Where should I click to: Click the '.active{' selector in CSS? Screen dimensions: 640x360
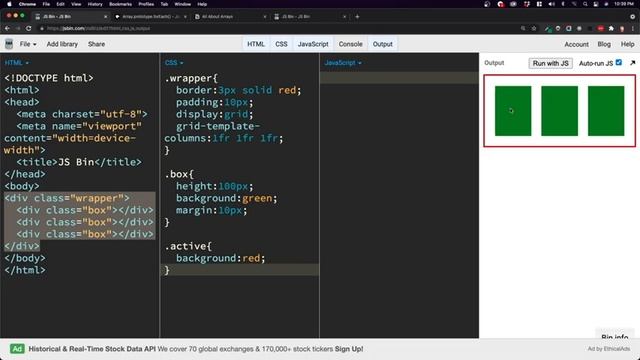pyautogui.click(x=188, y=247)
